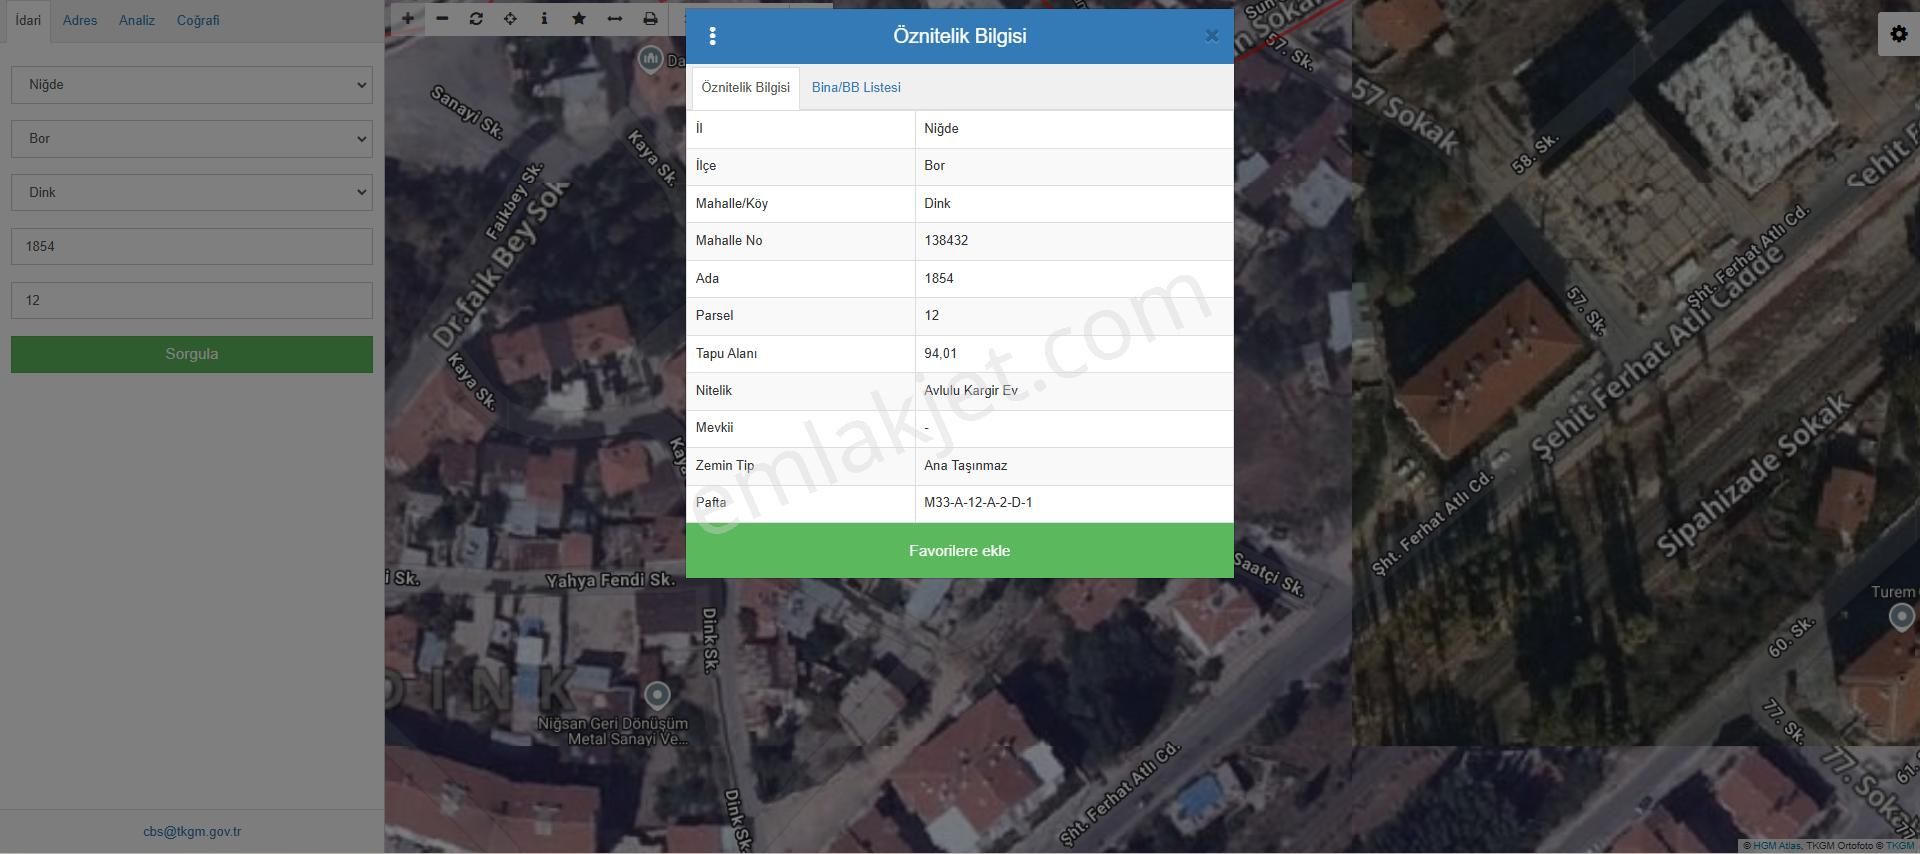Viewport: 1920px width, 854px height.
Task: Expand the Niğde province dropdown
Action: (x=192, y=85)
